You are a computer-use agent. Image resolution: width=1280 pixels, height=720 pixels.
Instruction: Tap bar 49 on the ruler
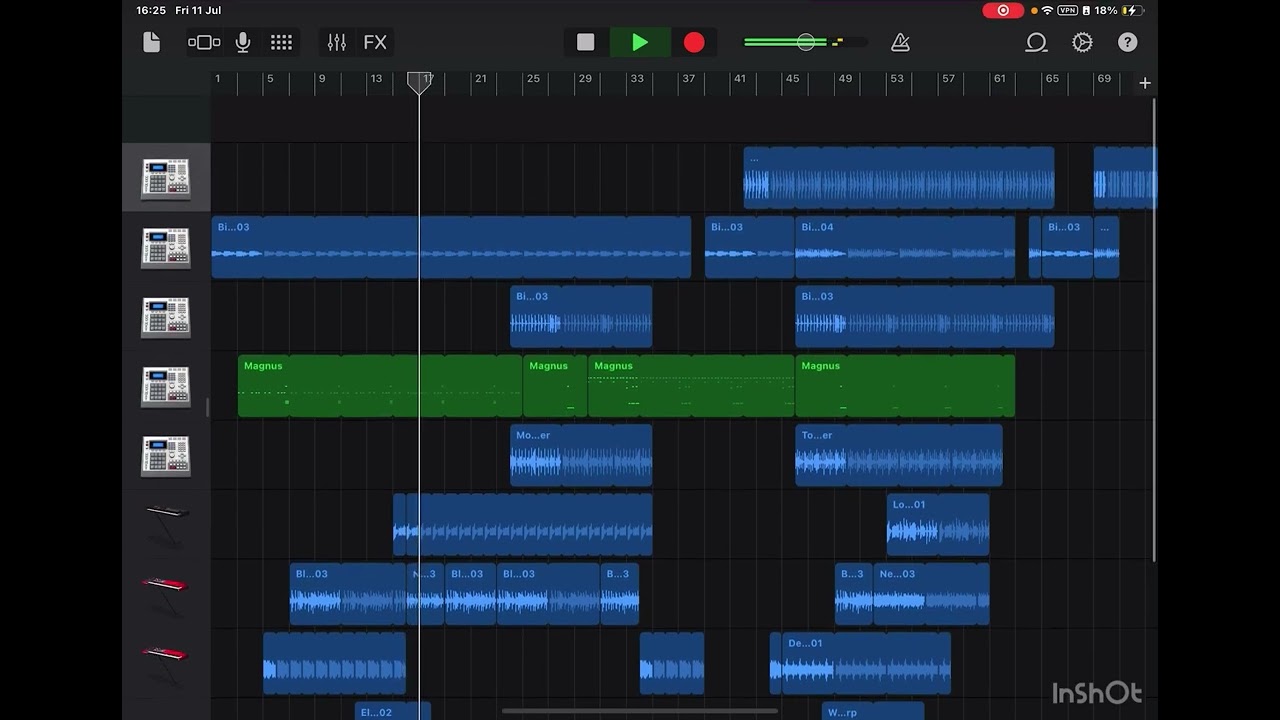(x=845, y=79)
